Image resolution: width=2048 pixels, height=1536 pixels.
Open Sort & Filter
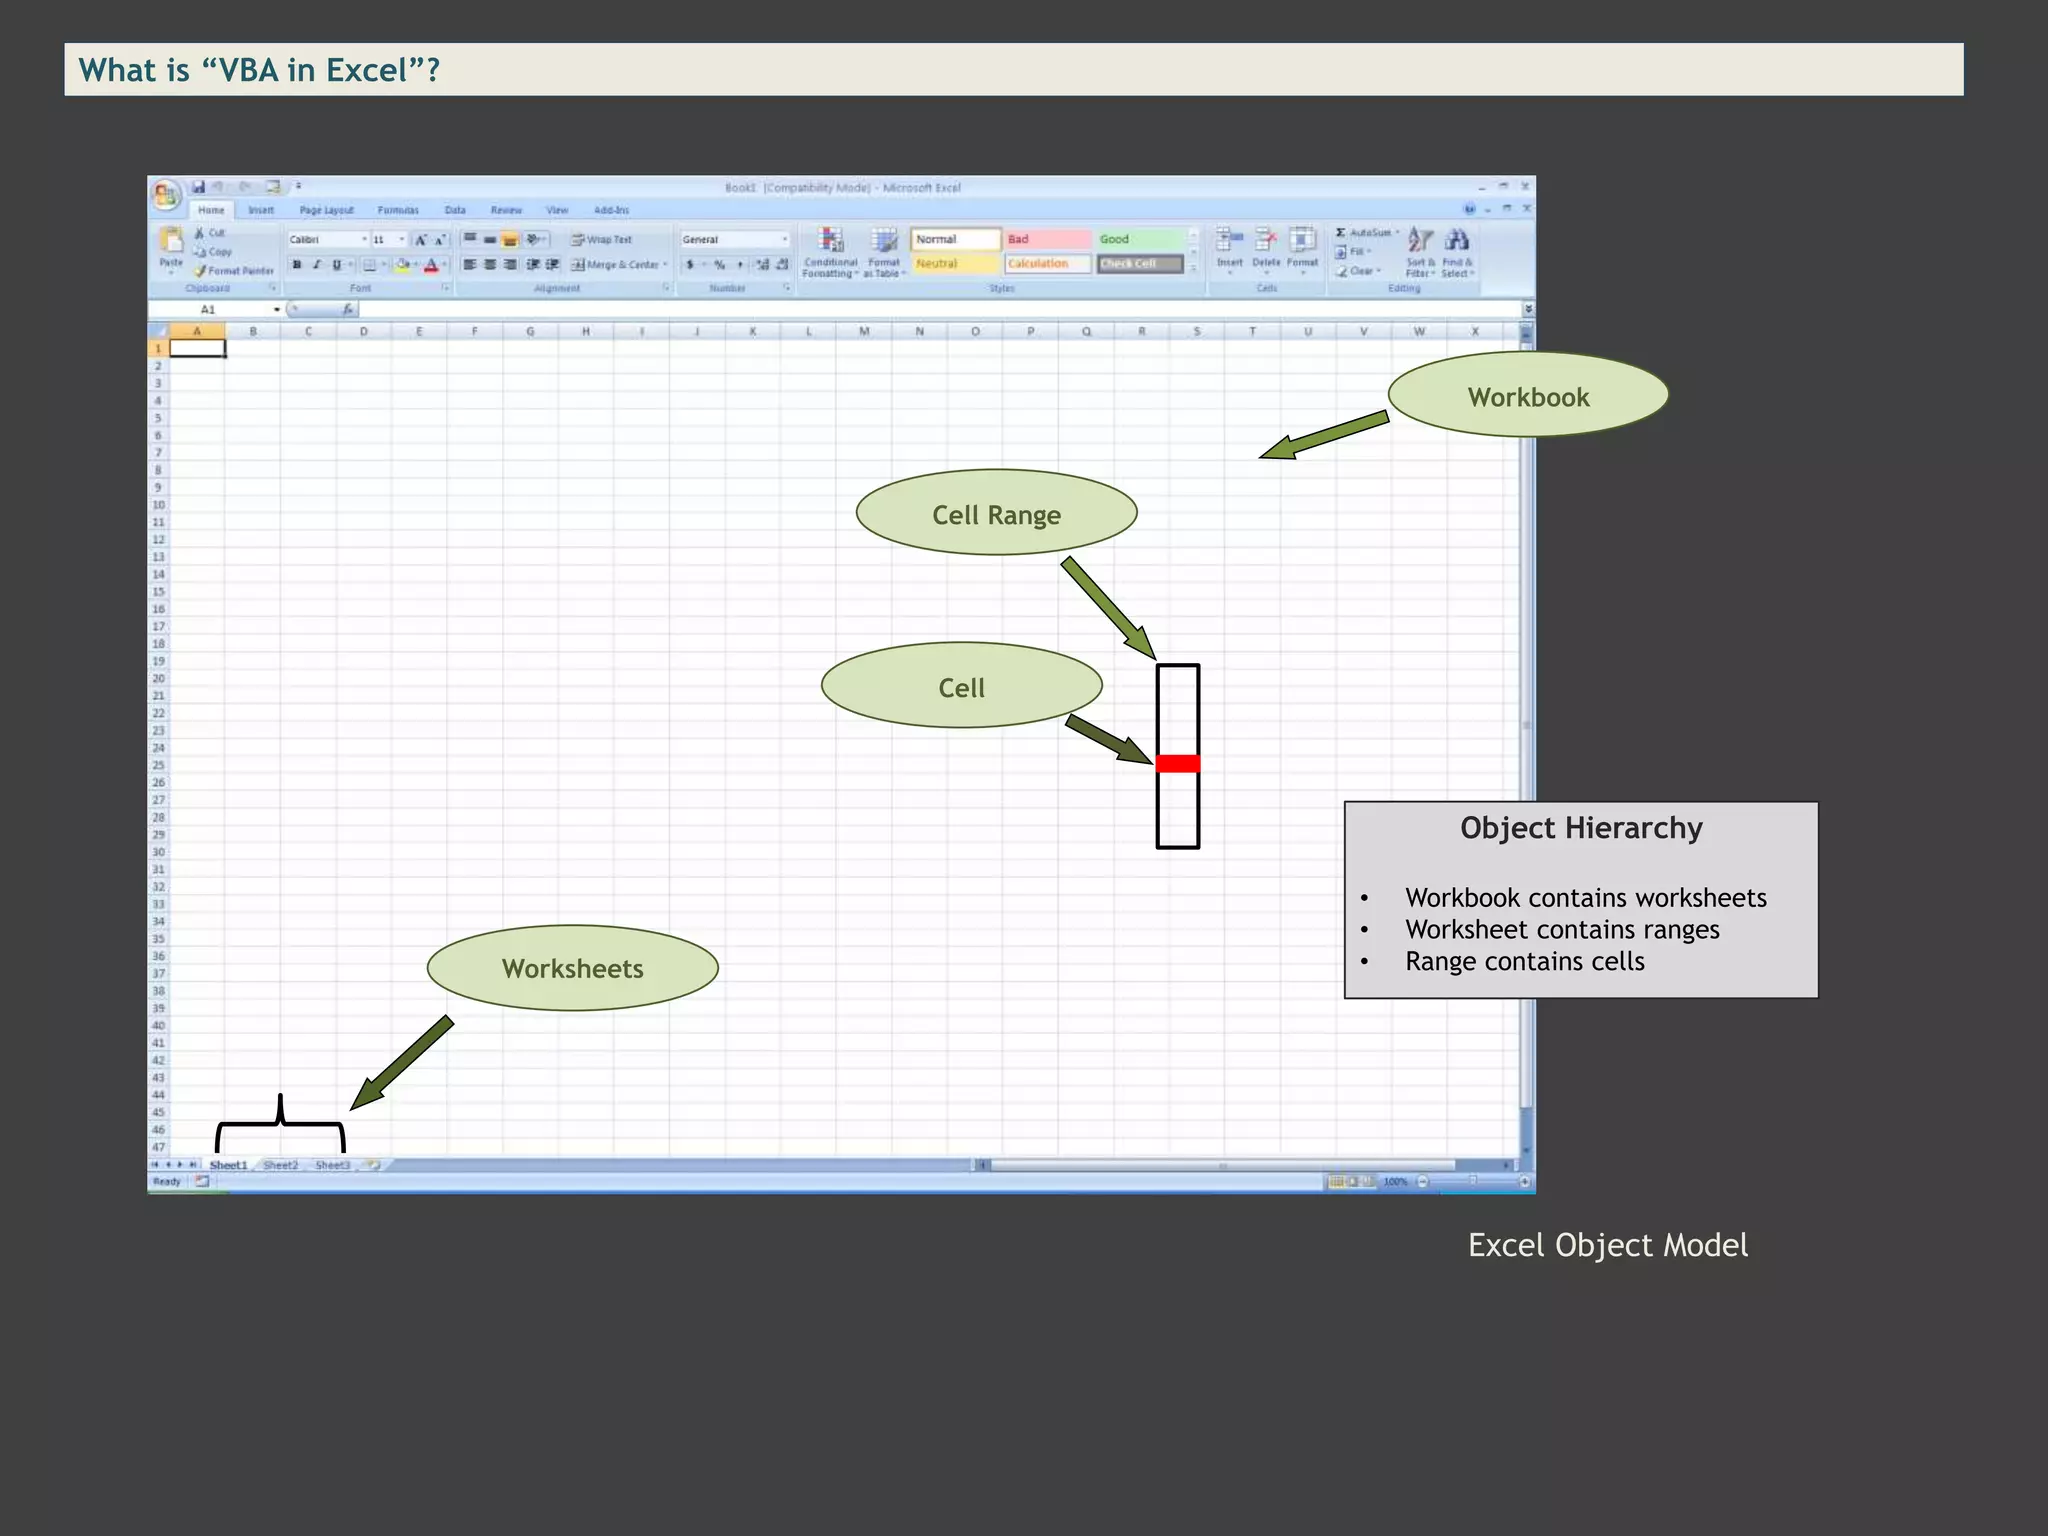(1420, 253)
